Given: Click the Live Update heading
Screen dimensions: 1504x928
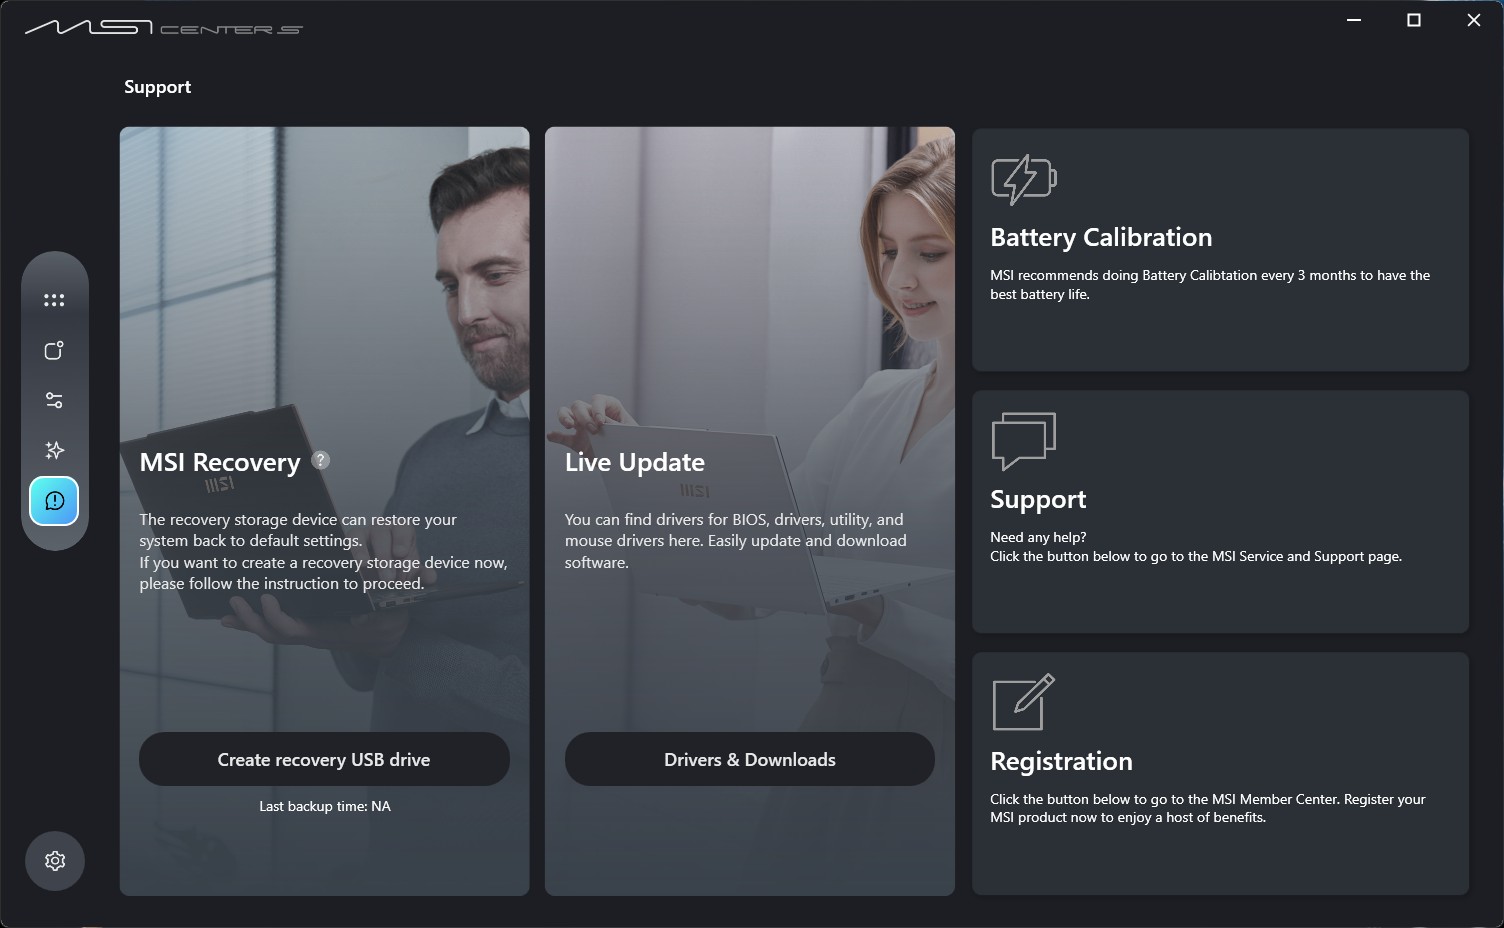Looking at the screenshot, I should coord(635,462).
